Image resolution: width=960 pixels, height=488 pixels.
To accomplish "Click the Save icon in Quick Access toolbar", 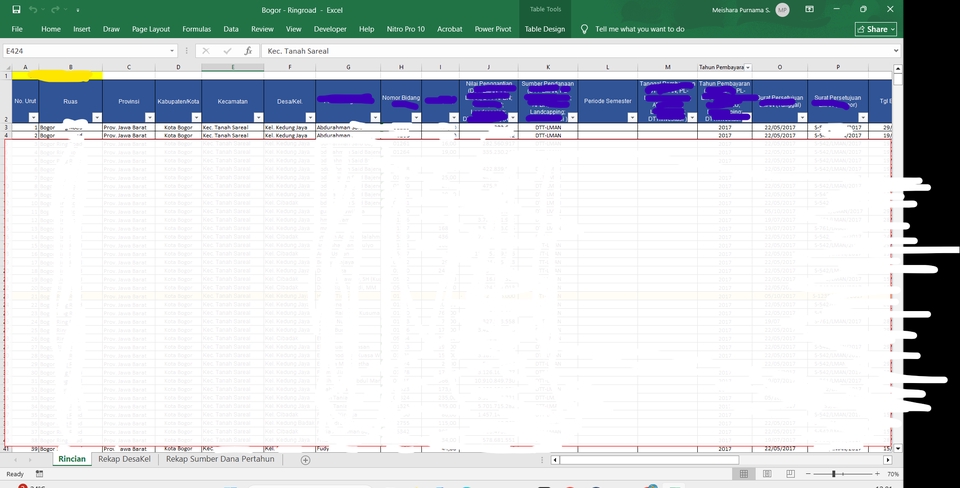I will coord(17,10).
